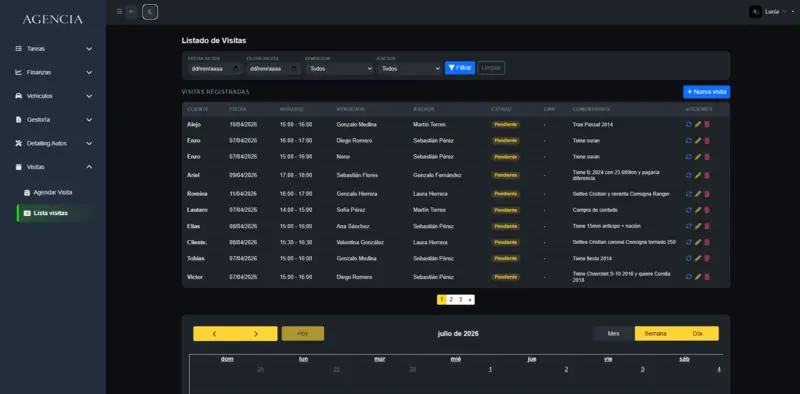Click the pencil edit icon for Romina's visit
This screenshot has height=394, width=800.
click(698, 194)
